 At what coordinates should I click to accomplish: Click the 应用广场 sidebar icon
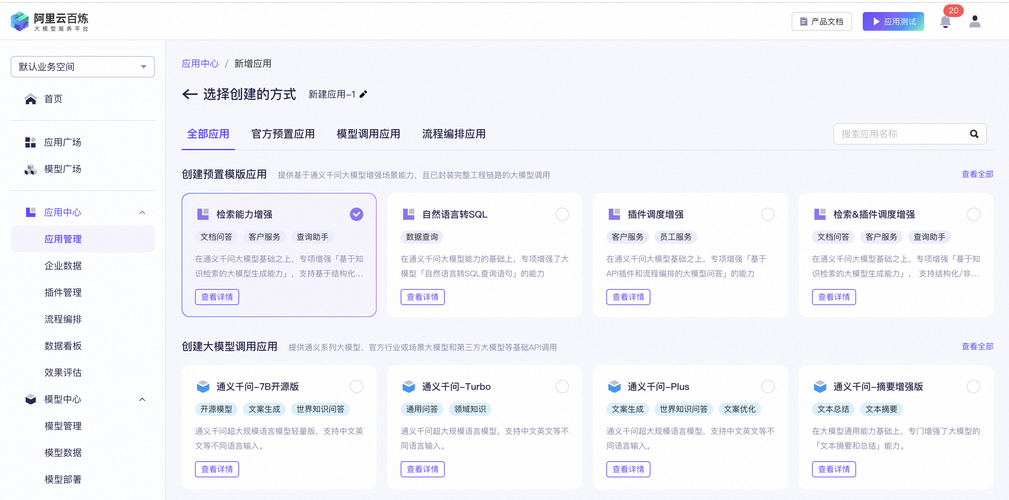(30, 142)
